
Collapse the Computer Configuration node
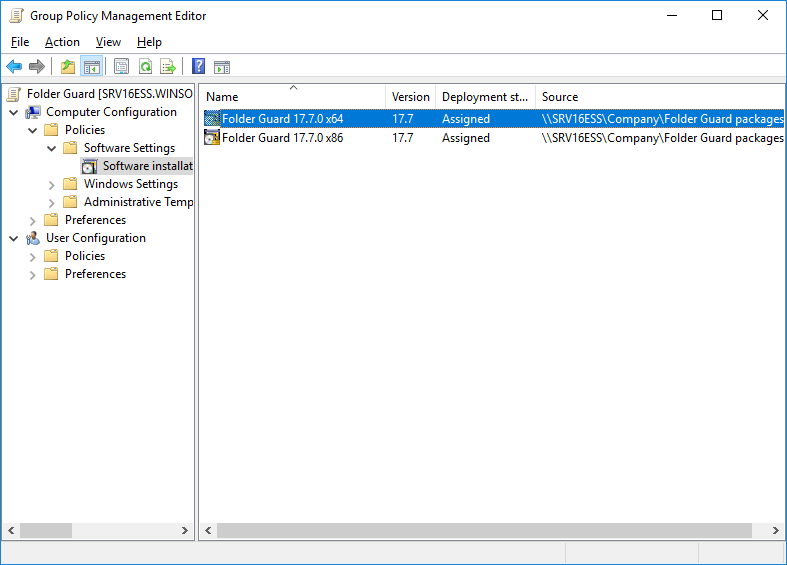14,112
